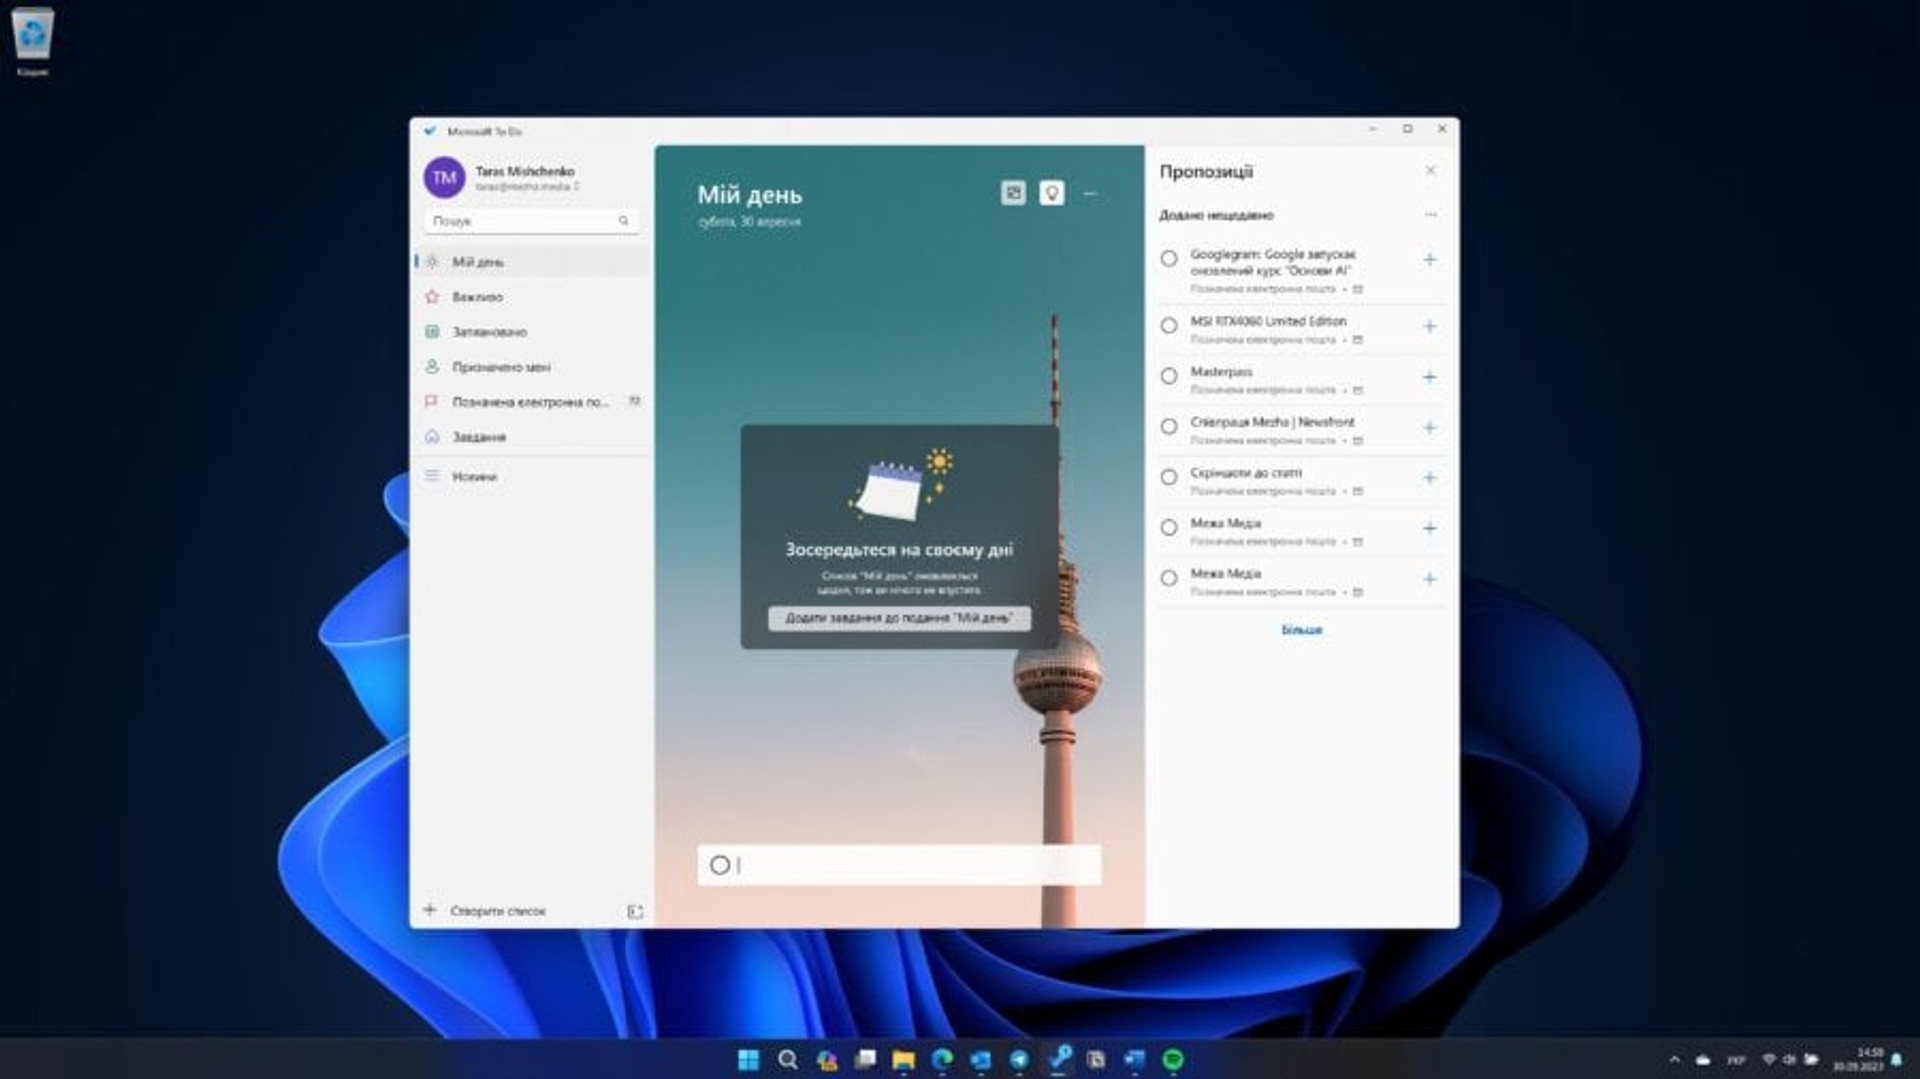Click the Скріншоти до статті suggestion title
This screenshot has width=1920, height=1079.
click(x=1246, y=473)
